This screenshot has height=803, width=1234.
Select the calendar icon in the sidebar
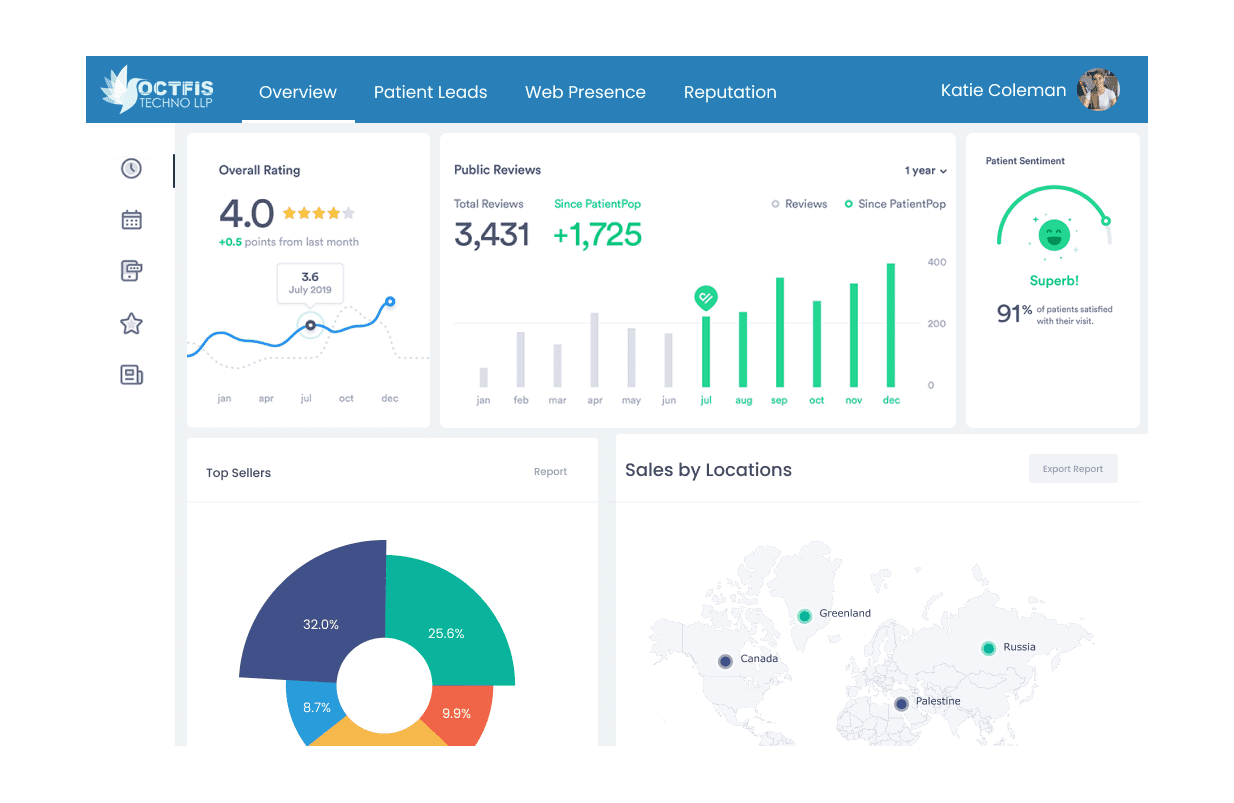(x=131, y=219)
